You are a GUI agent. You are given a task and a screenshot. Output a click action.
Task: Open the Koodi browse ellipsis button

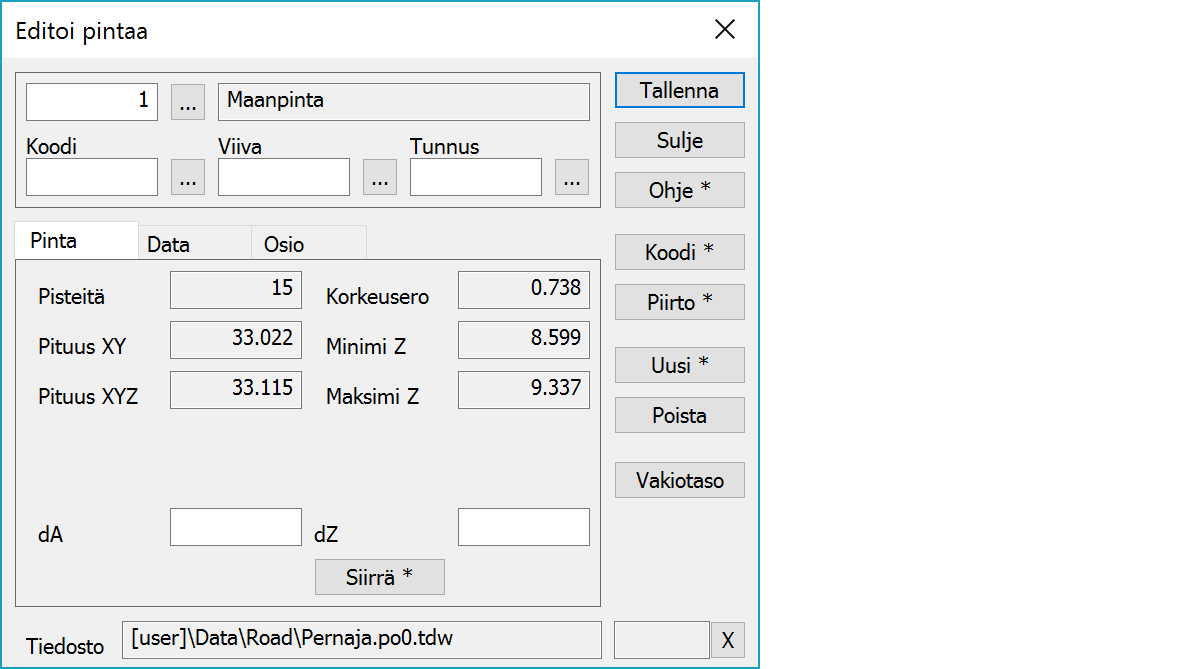pos(188,178)
